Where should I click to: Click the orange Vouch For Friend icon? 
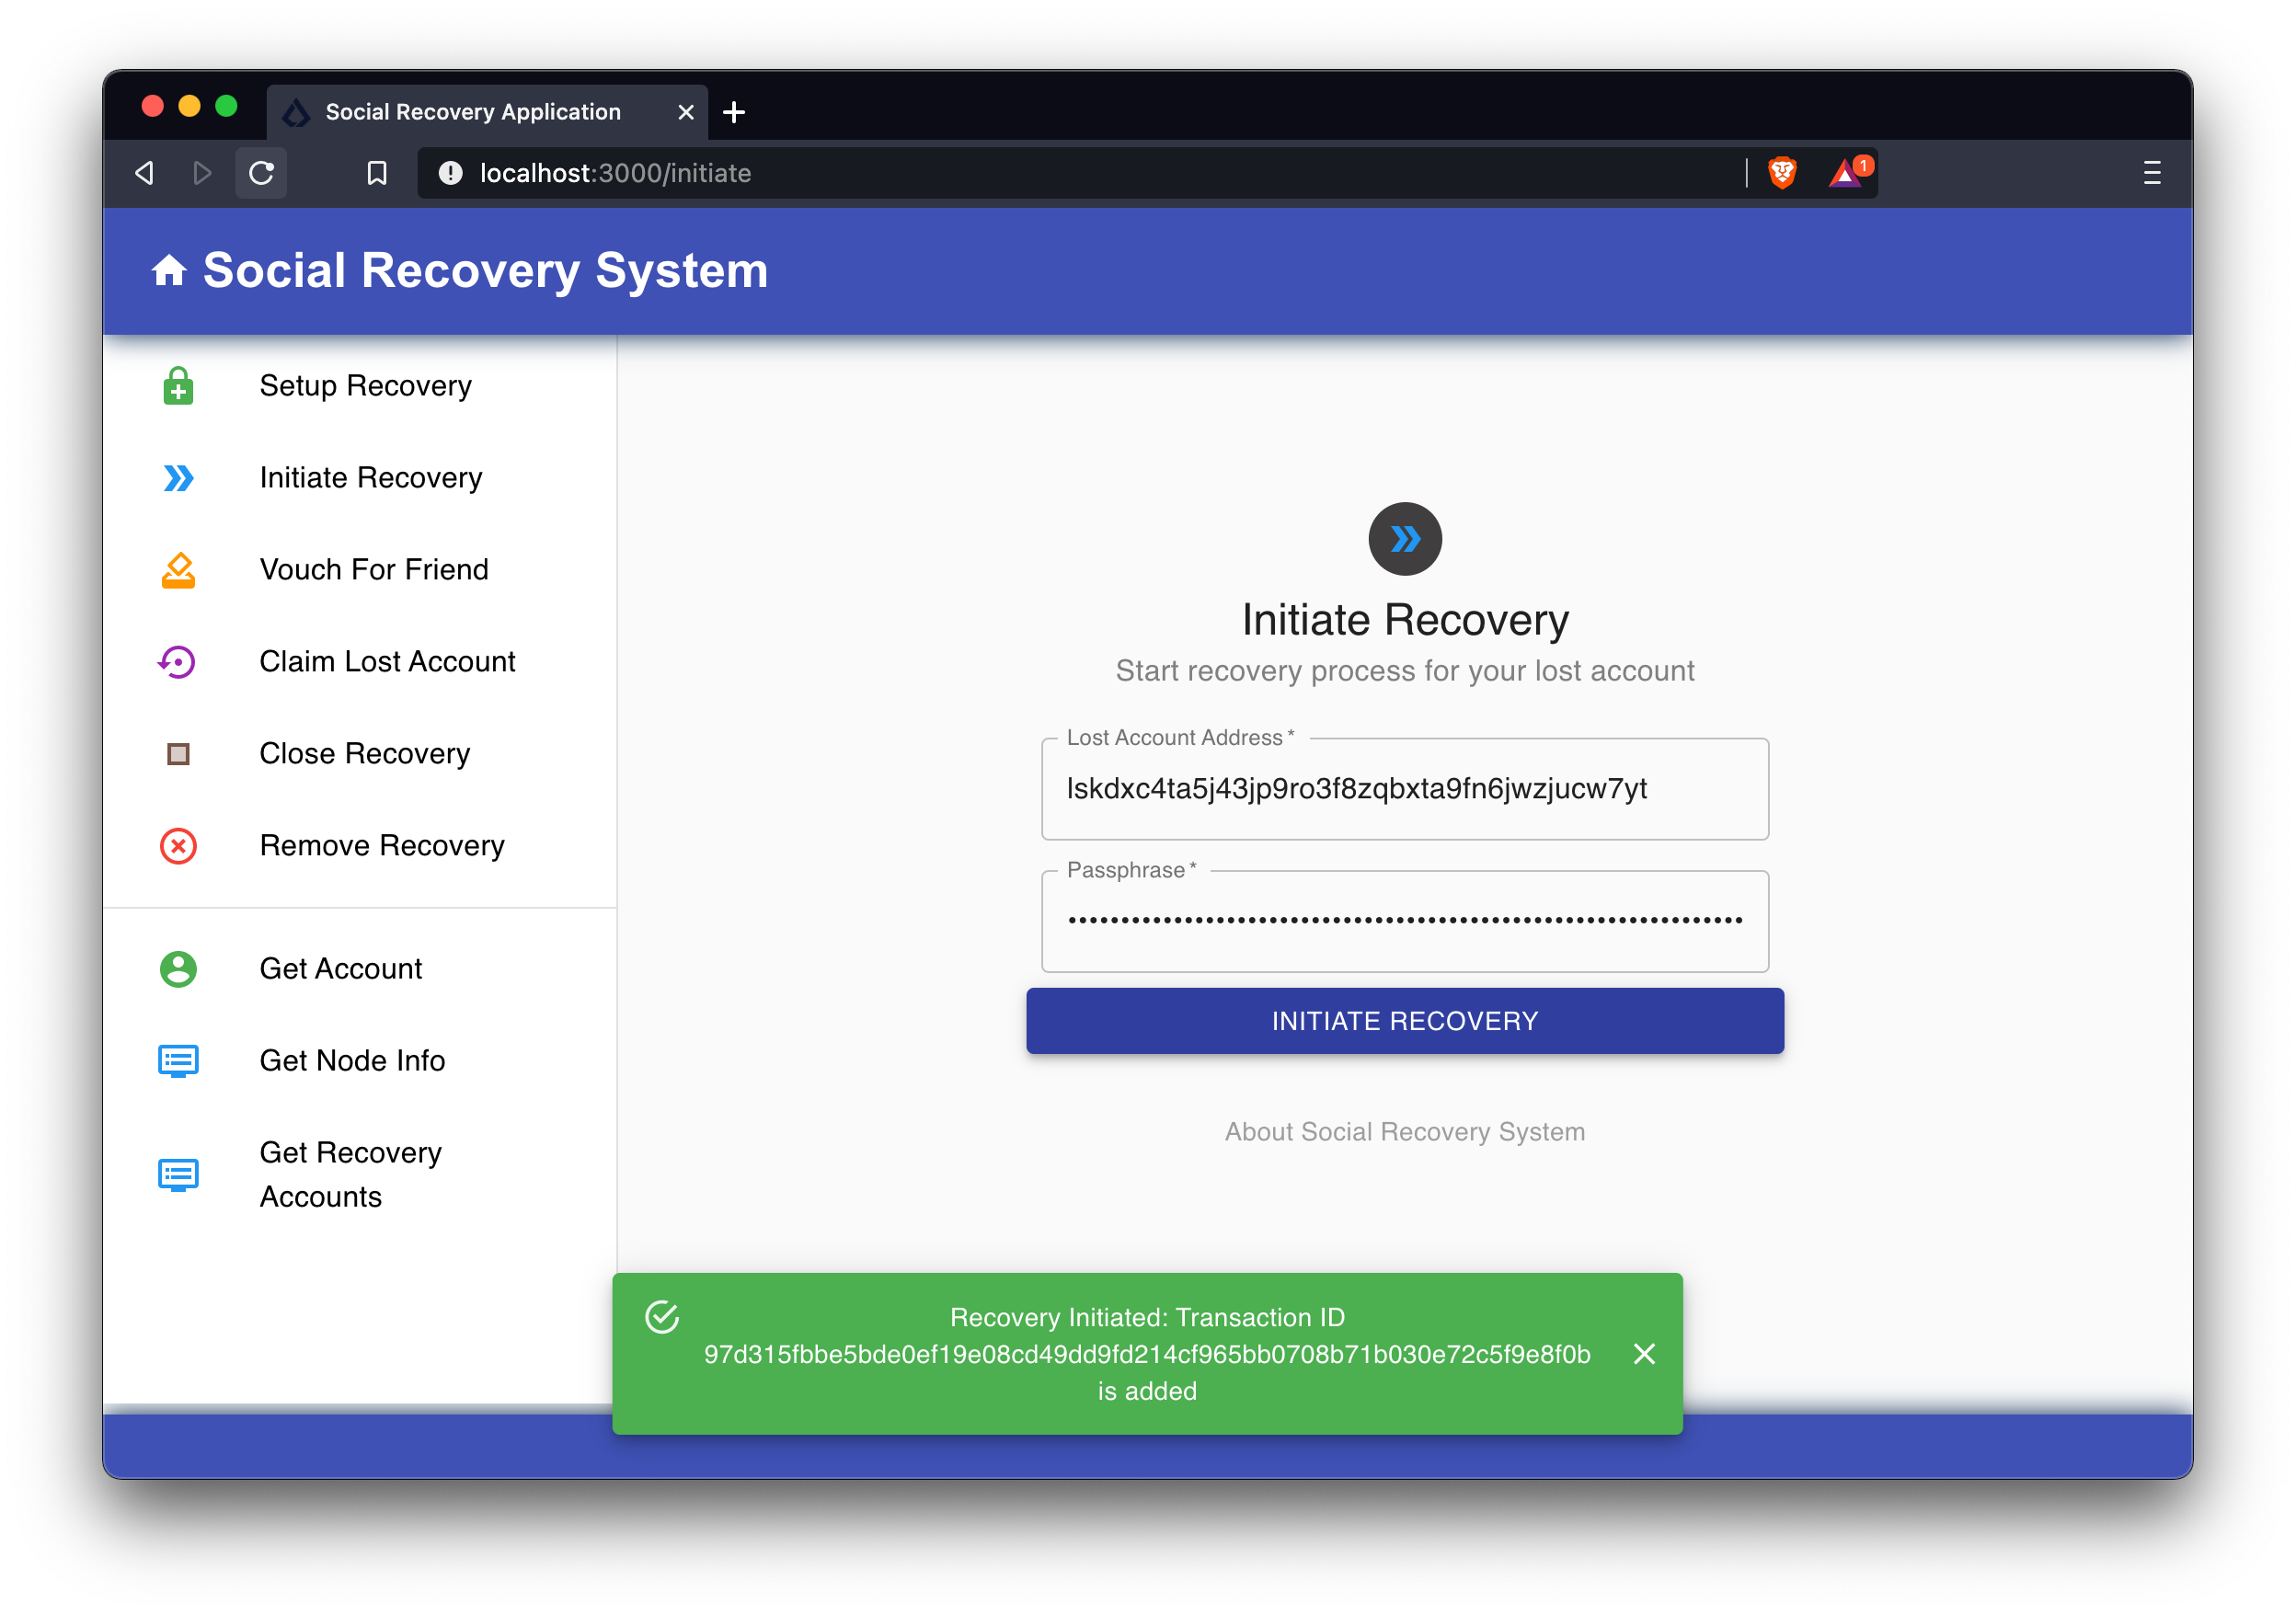click(178, 570)
